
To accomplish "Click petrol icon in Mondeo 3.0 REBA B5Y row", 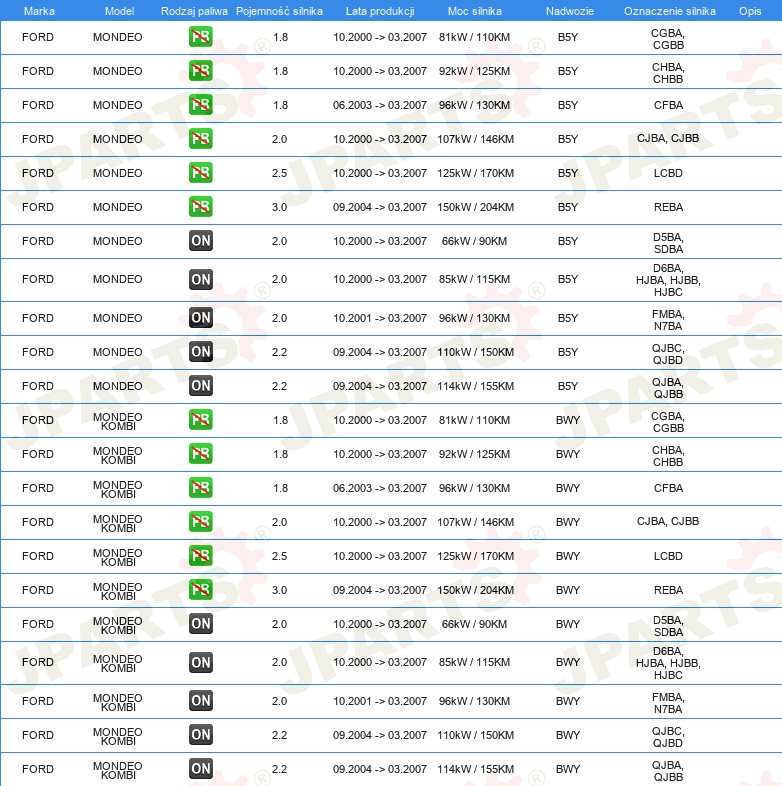I will coord(201,207).
